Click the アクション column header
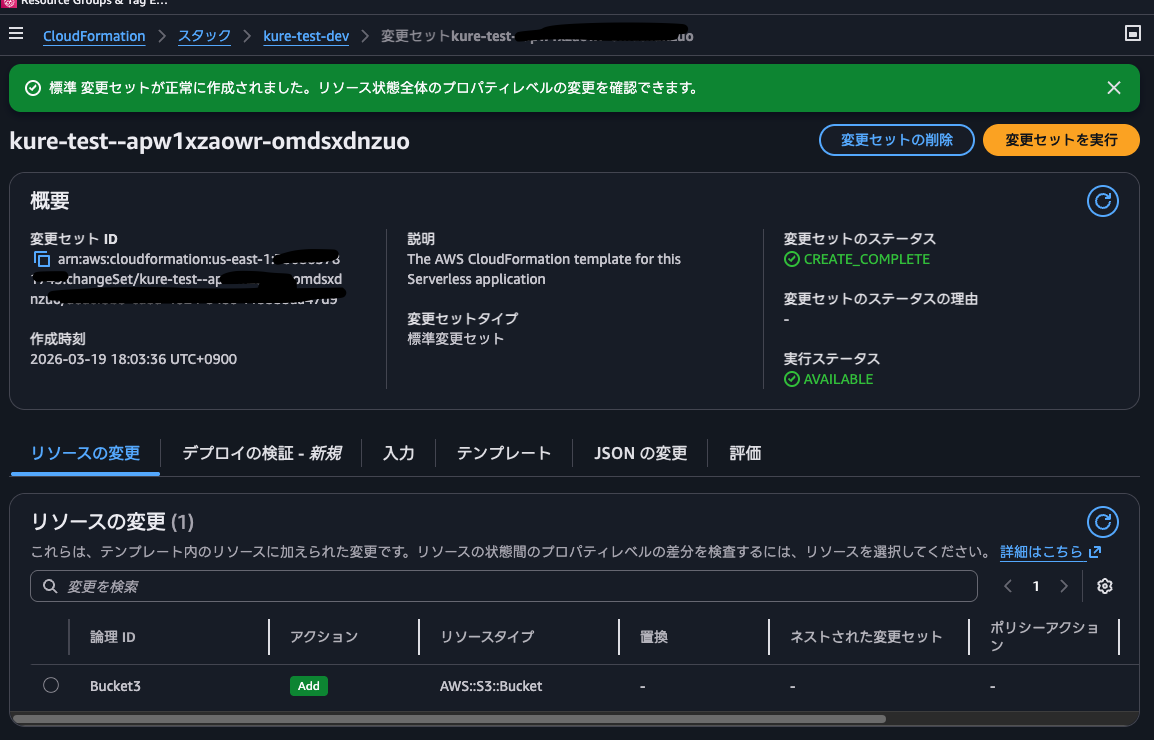 click(323, 637)
